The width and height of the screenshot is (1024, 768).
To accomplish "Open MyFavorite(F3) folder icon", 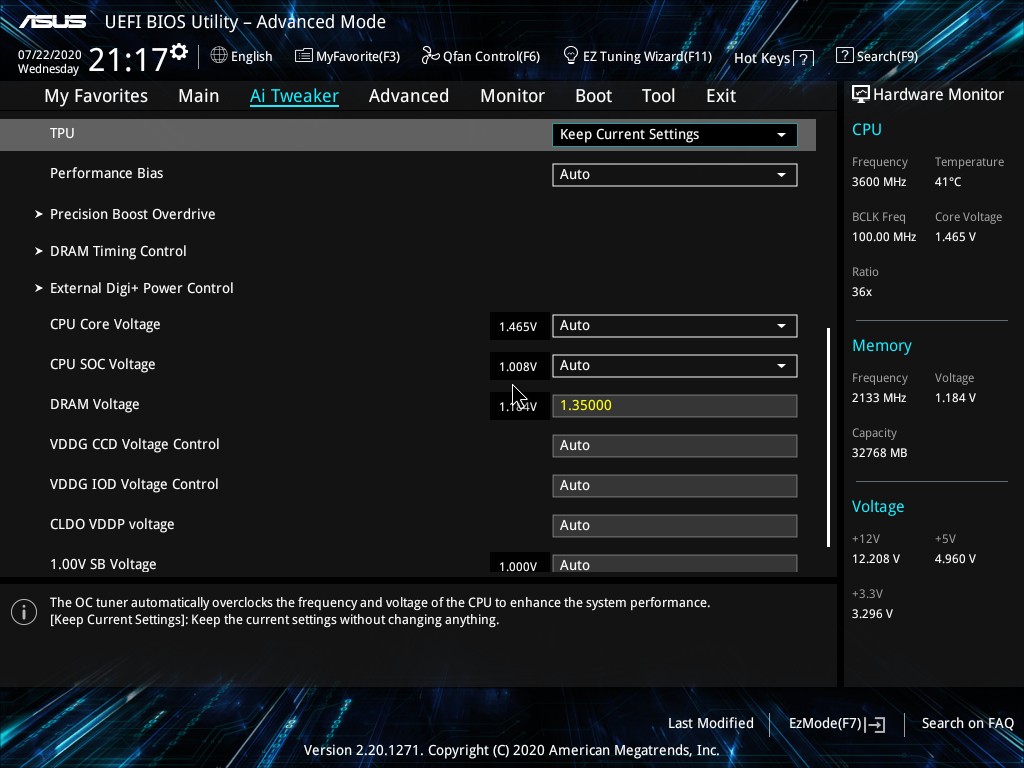I will click(304, 56).
